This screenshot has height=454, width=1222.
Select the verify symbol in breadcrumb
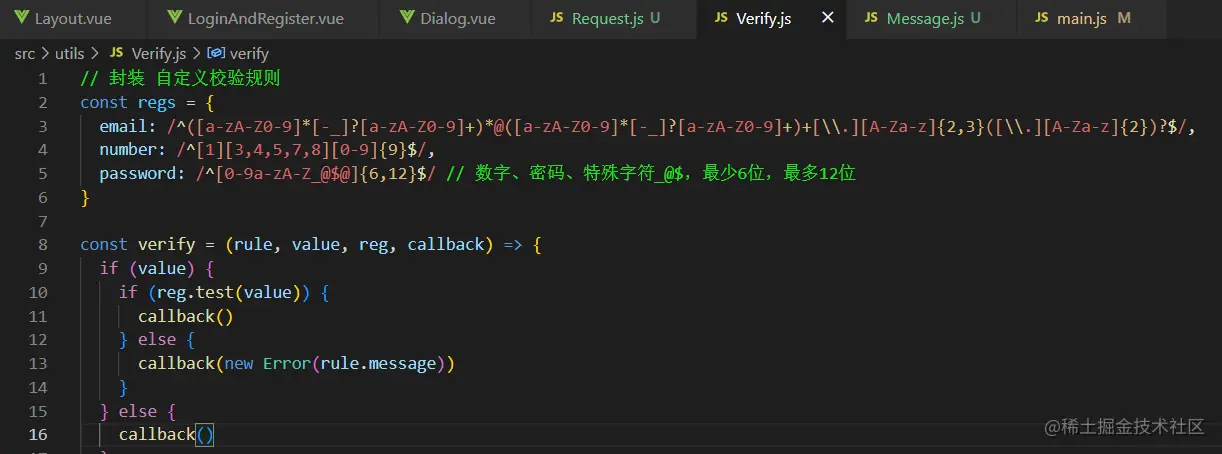(x=237, y=53)
